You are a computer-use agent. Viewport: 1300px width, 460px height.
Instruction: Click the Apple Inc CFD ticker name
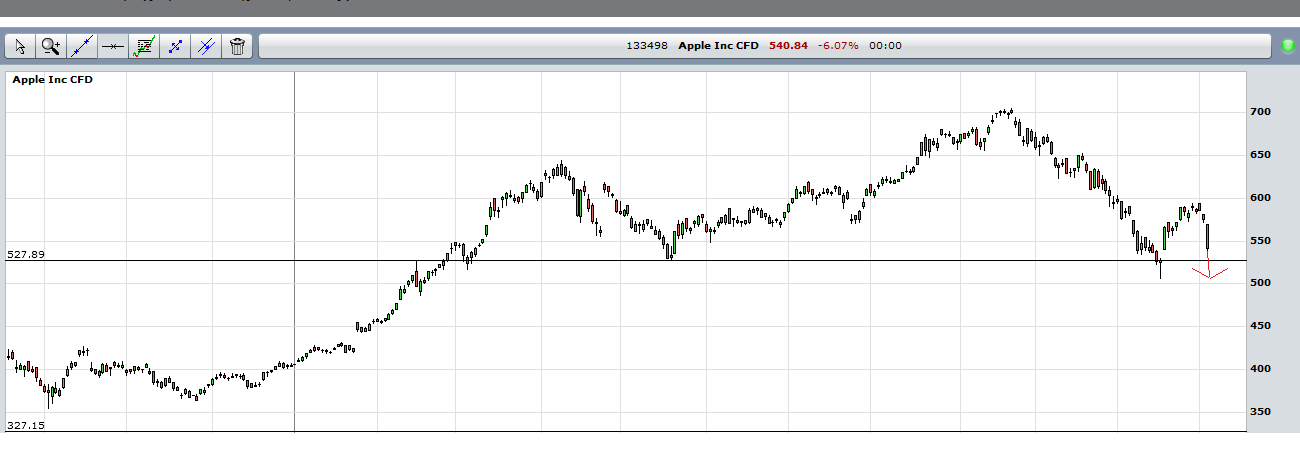pyautogui.click(x=719, y=46)
